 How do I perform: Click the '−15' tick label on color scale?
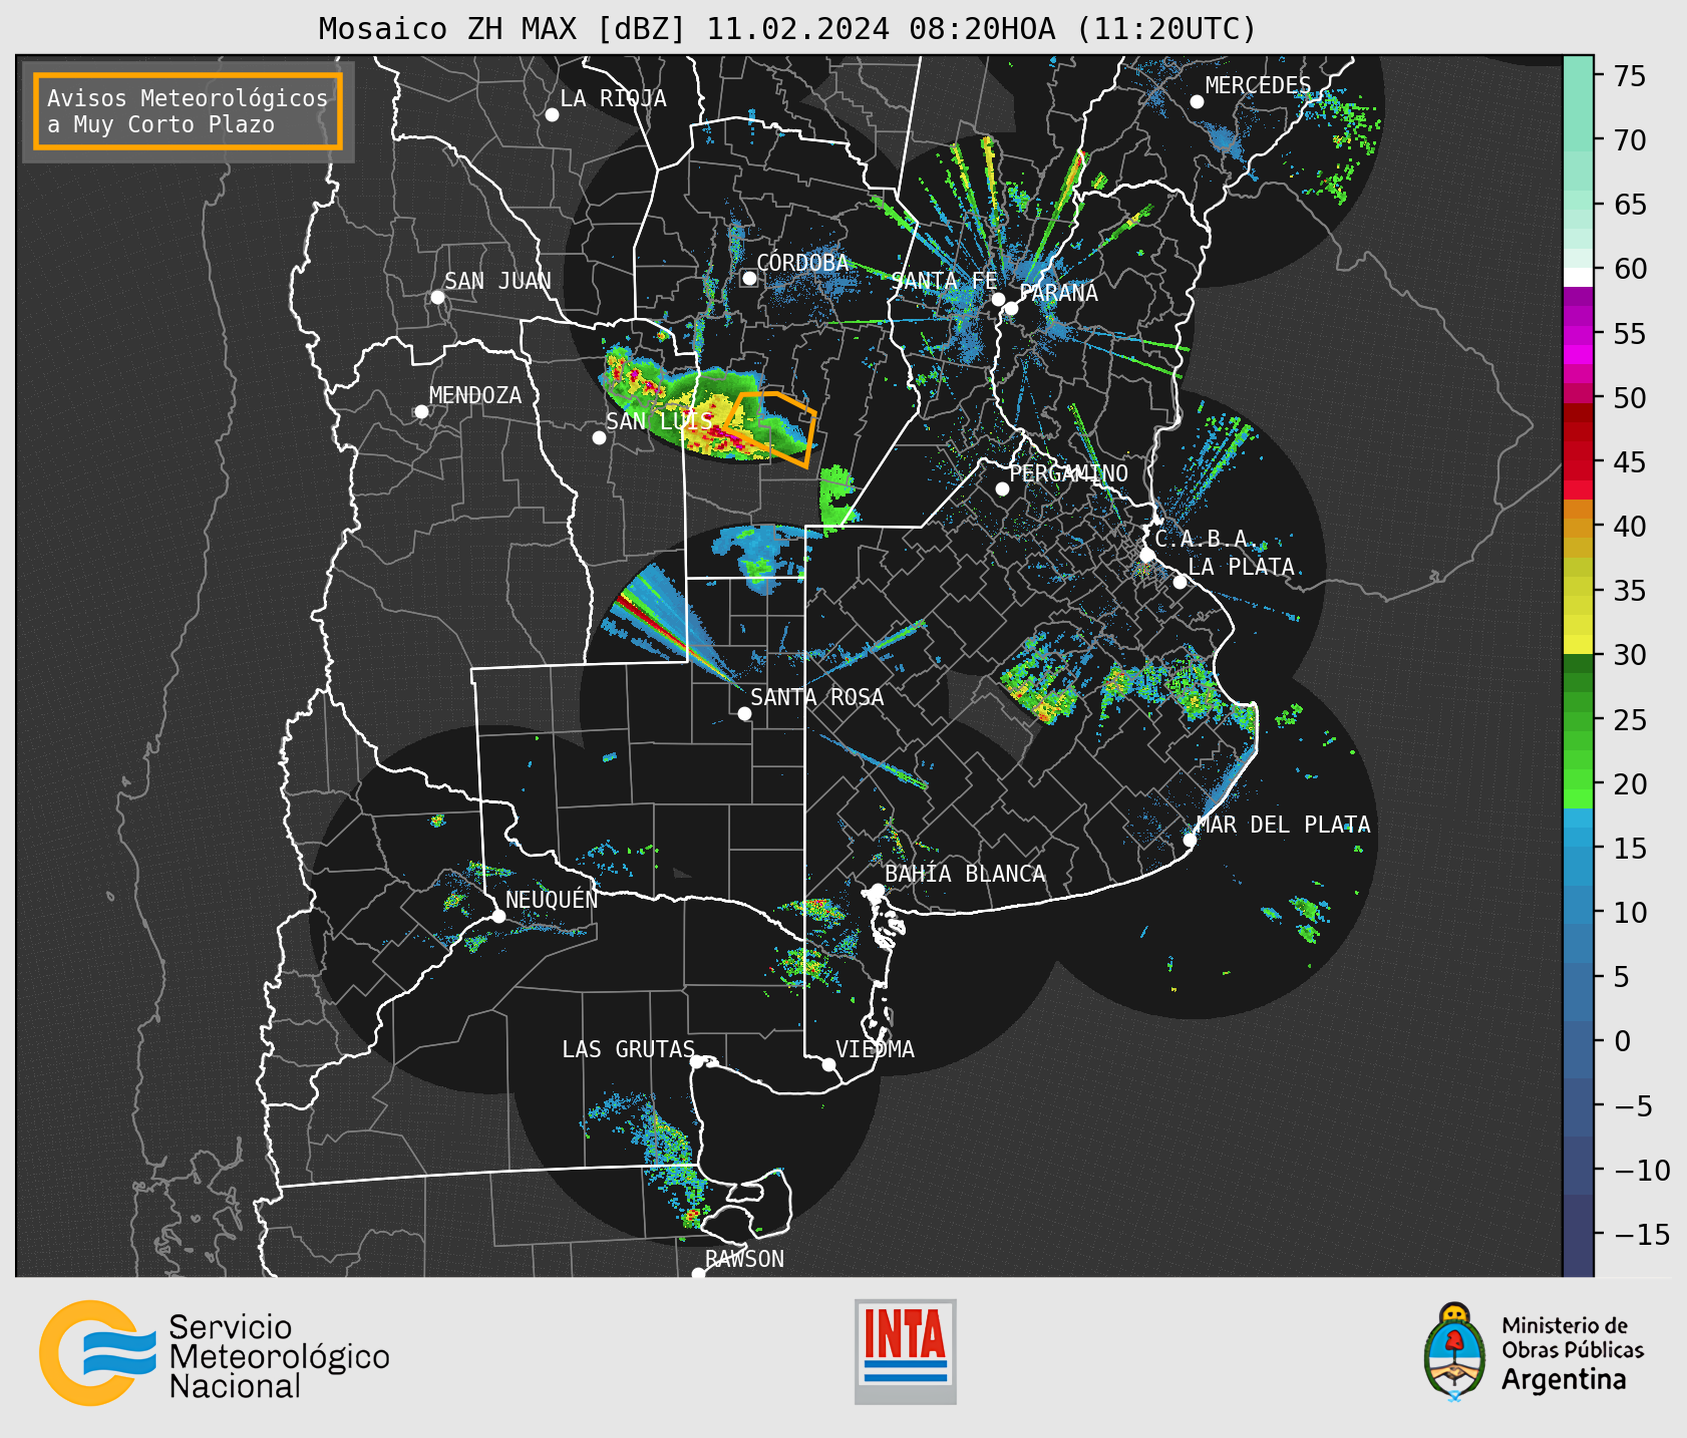tap(1641, 1234)
